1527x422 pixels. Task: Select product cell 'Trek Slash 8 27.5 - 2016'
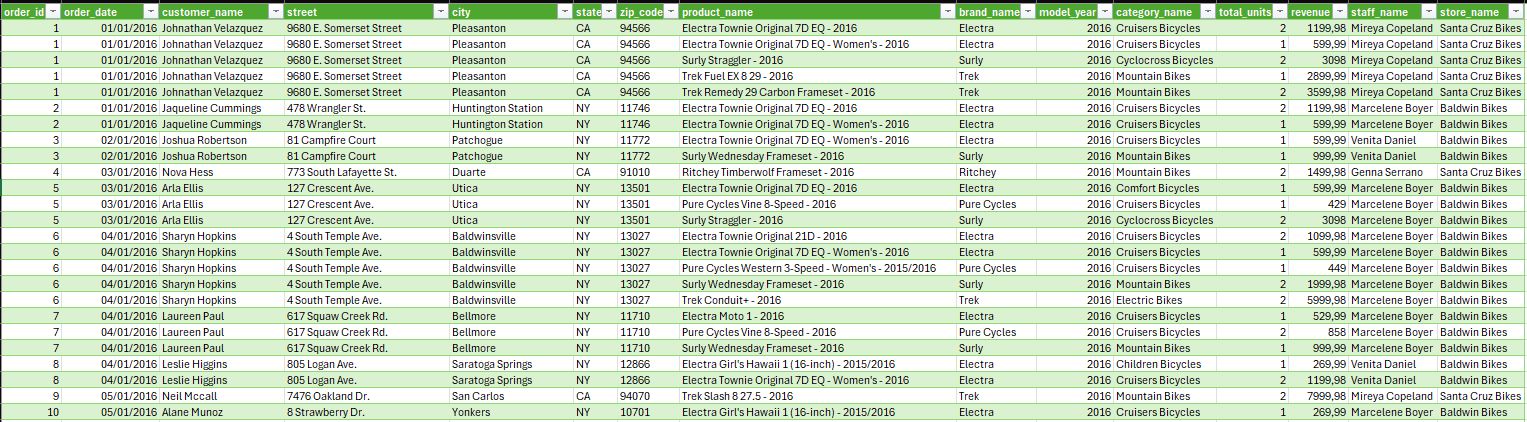817,396
